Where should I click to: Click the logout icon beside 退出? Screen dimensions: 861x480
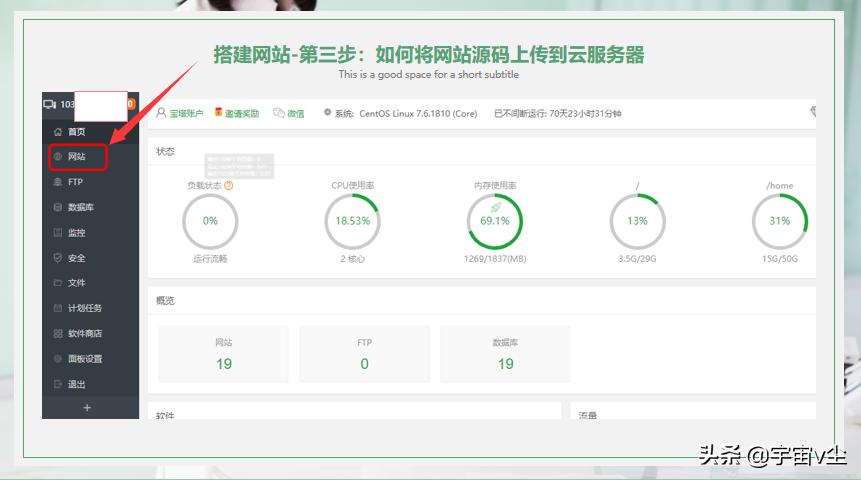[x=58, y=384]
